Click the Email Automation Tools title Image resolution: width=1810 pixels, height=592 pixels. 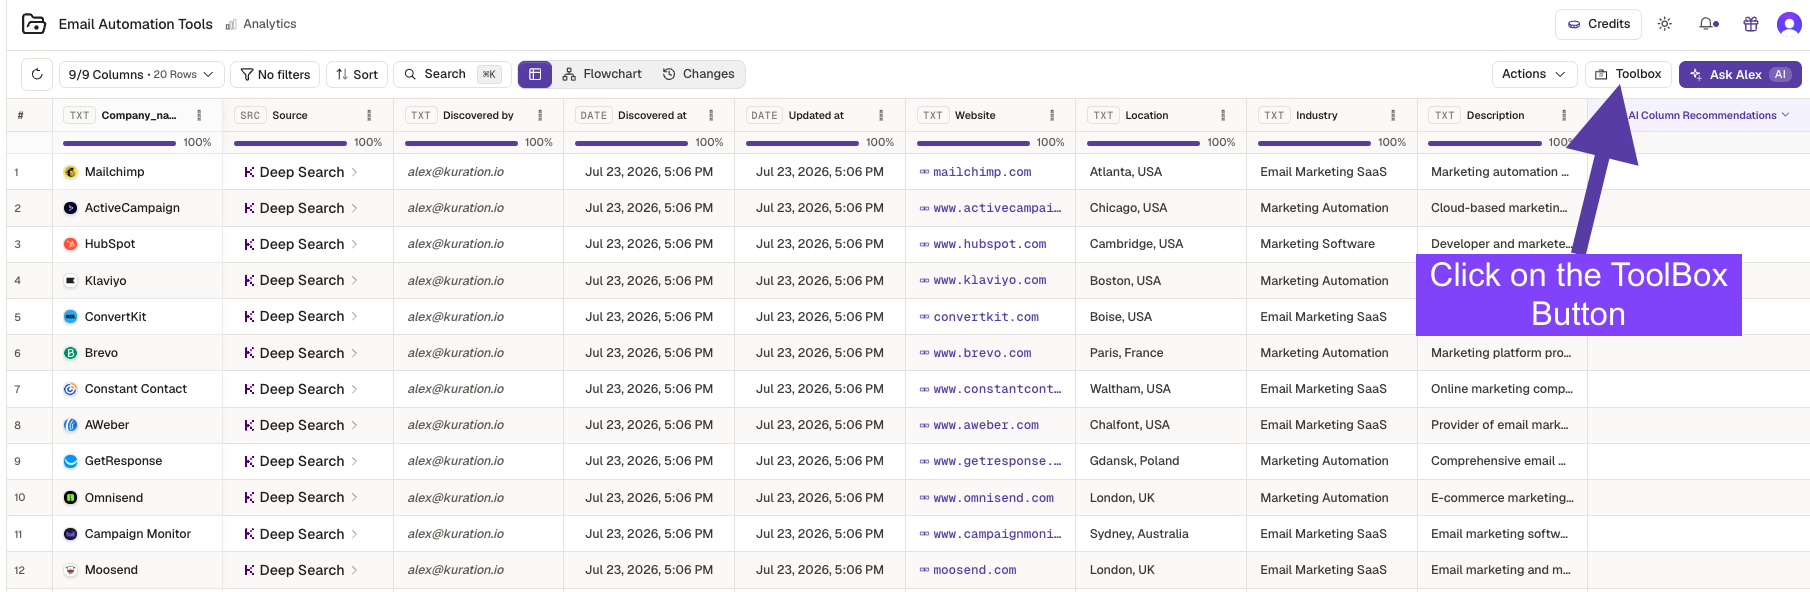coord(136,24)
